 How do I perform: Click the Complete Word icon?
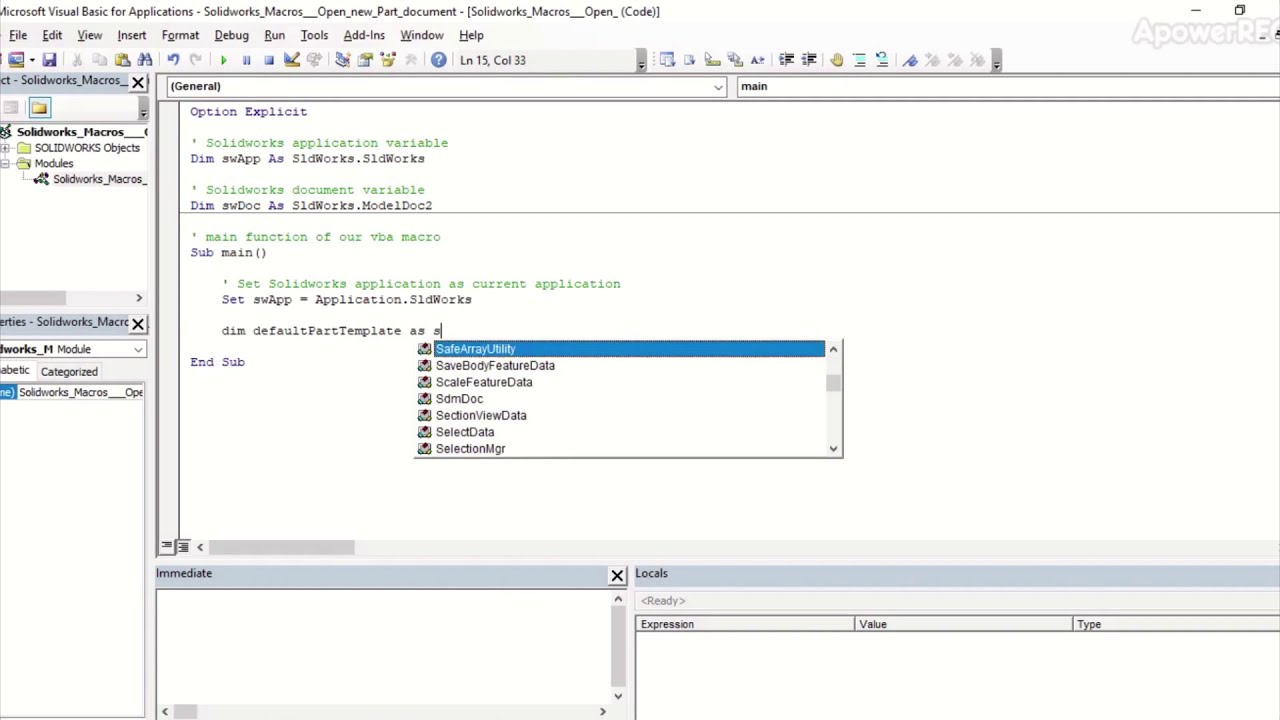[x=757, y=60]
